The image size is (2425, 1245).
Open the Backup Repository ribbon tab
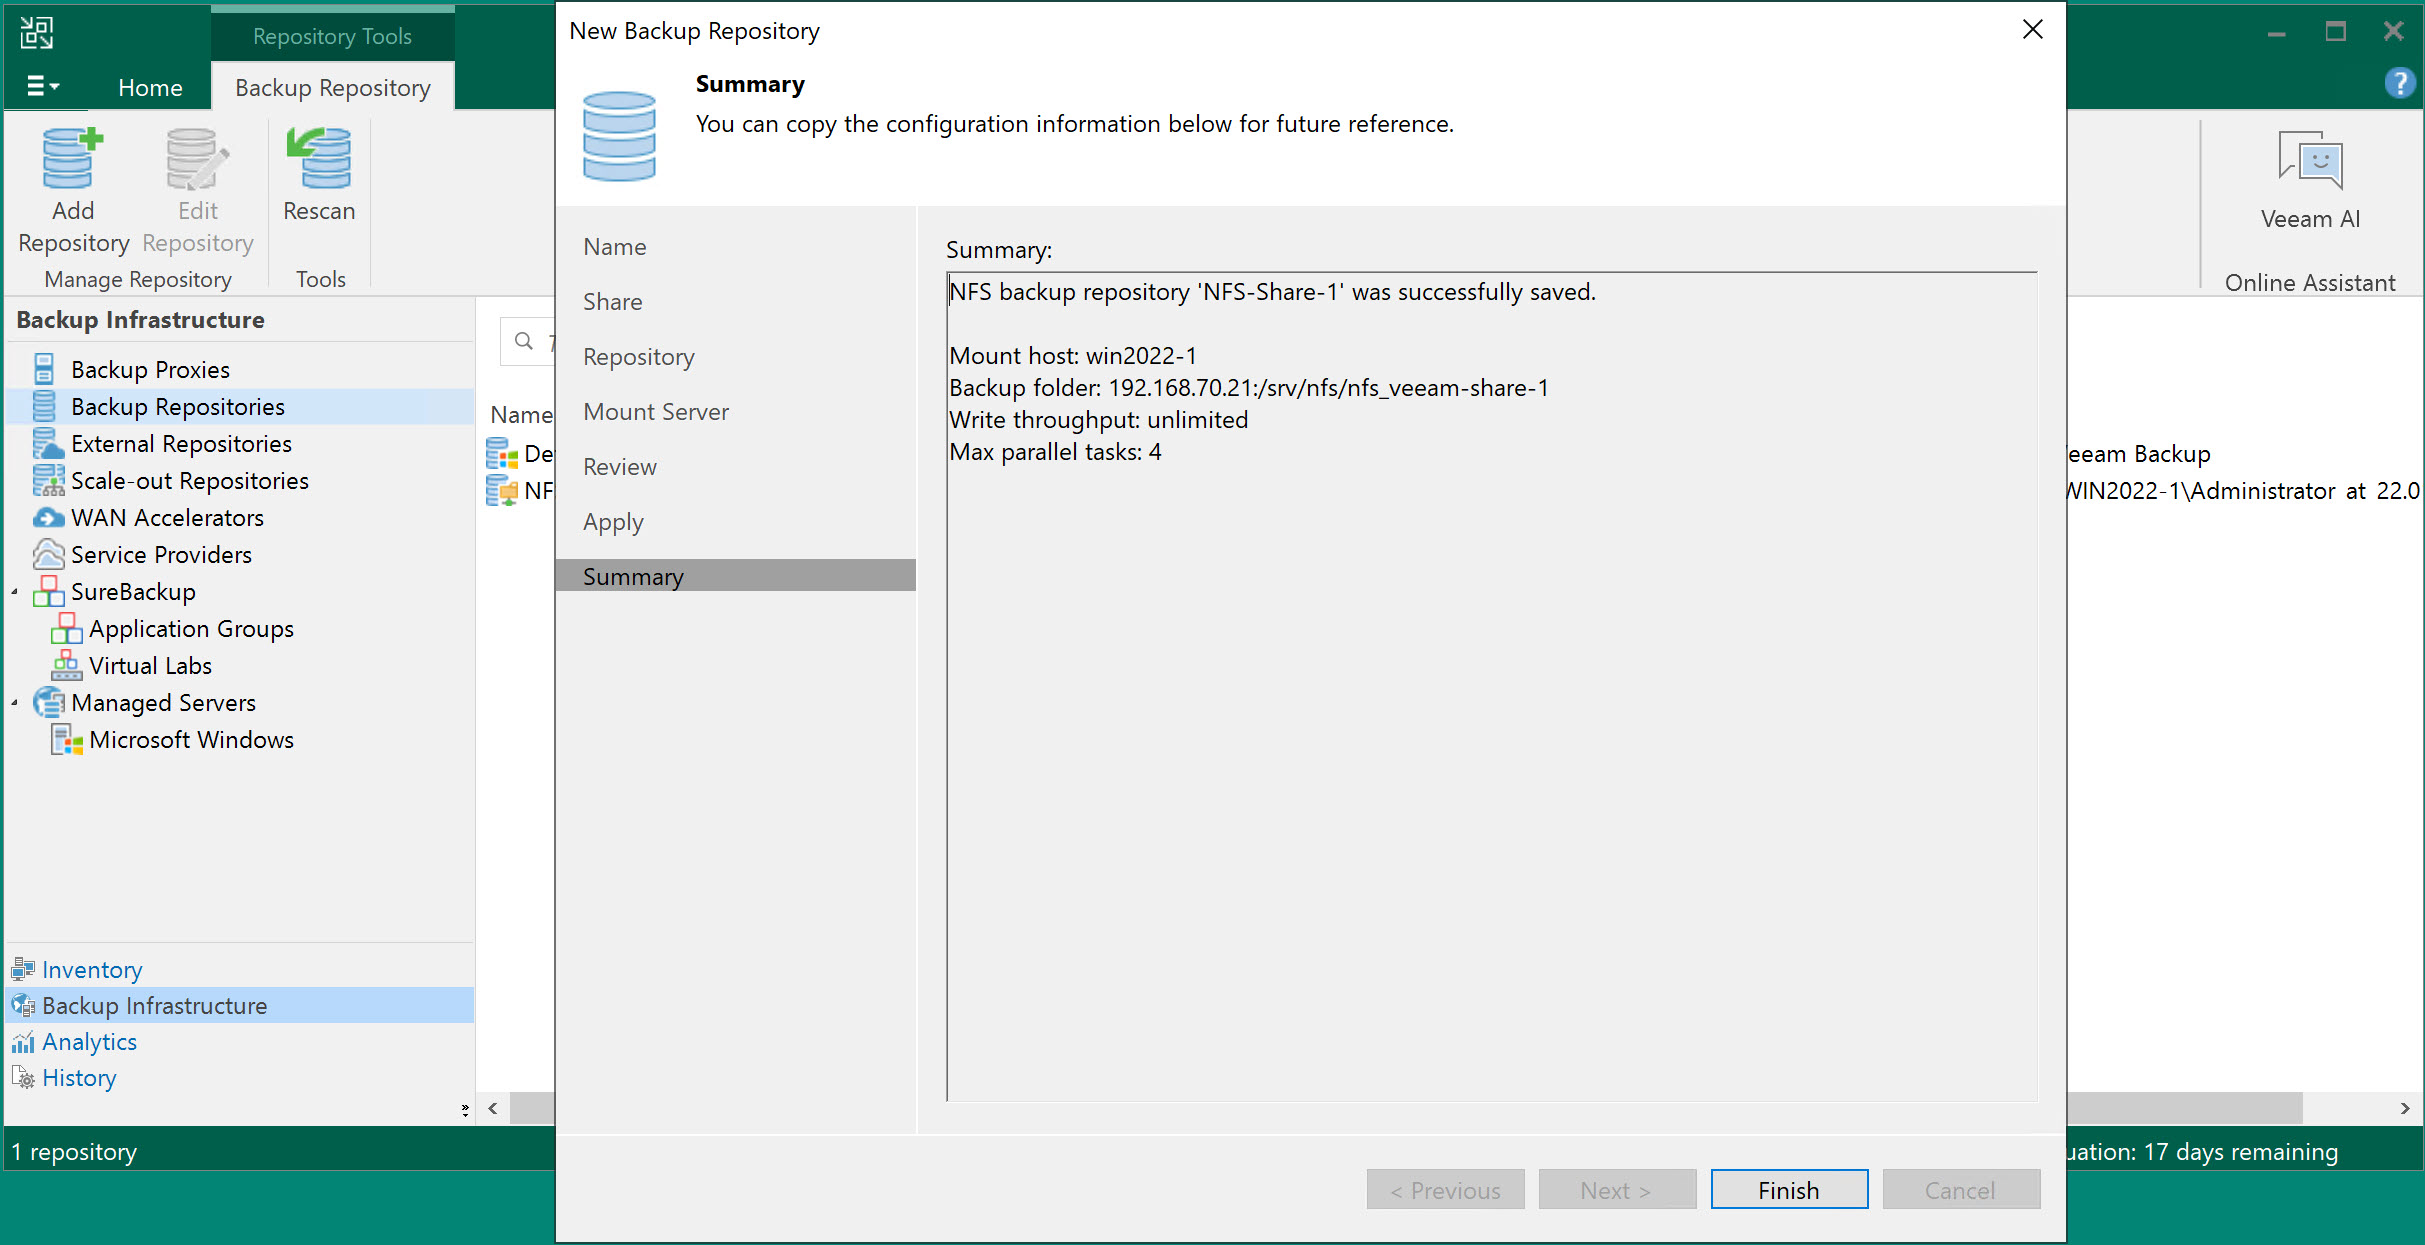332,88
